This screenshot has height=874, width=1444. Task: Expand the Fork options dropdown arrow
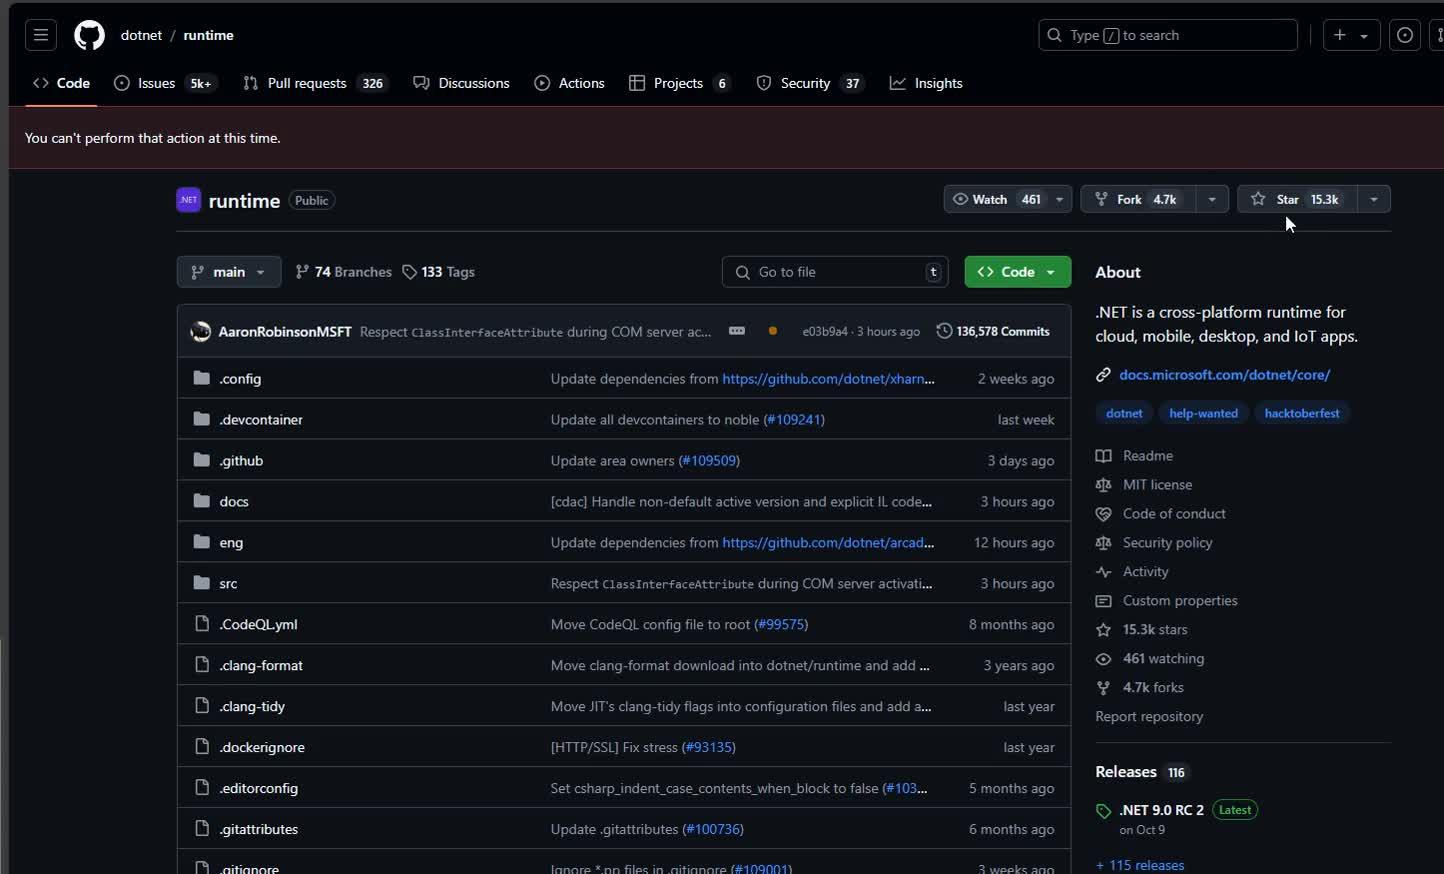pos(1212,199)
